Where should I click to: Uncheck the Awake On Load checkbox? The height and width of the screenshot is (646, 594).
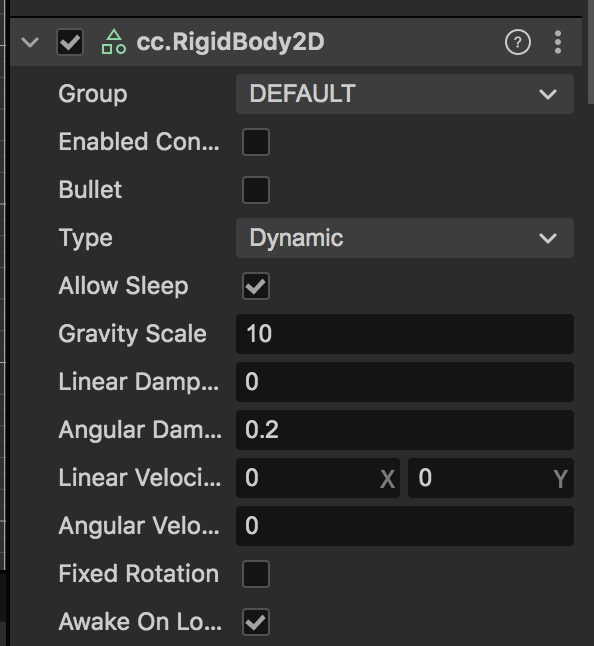(256, 622)
